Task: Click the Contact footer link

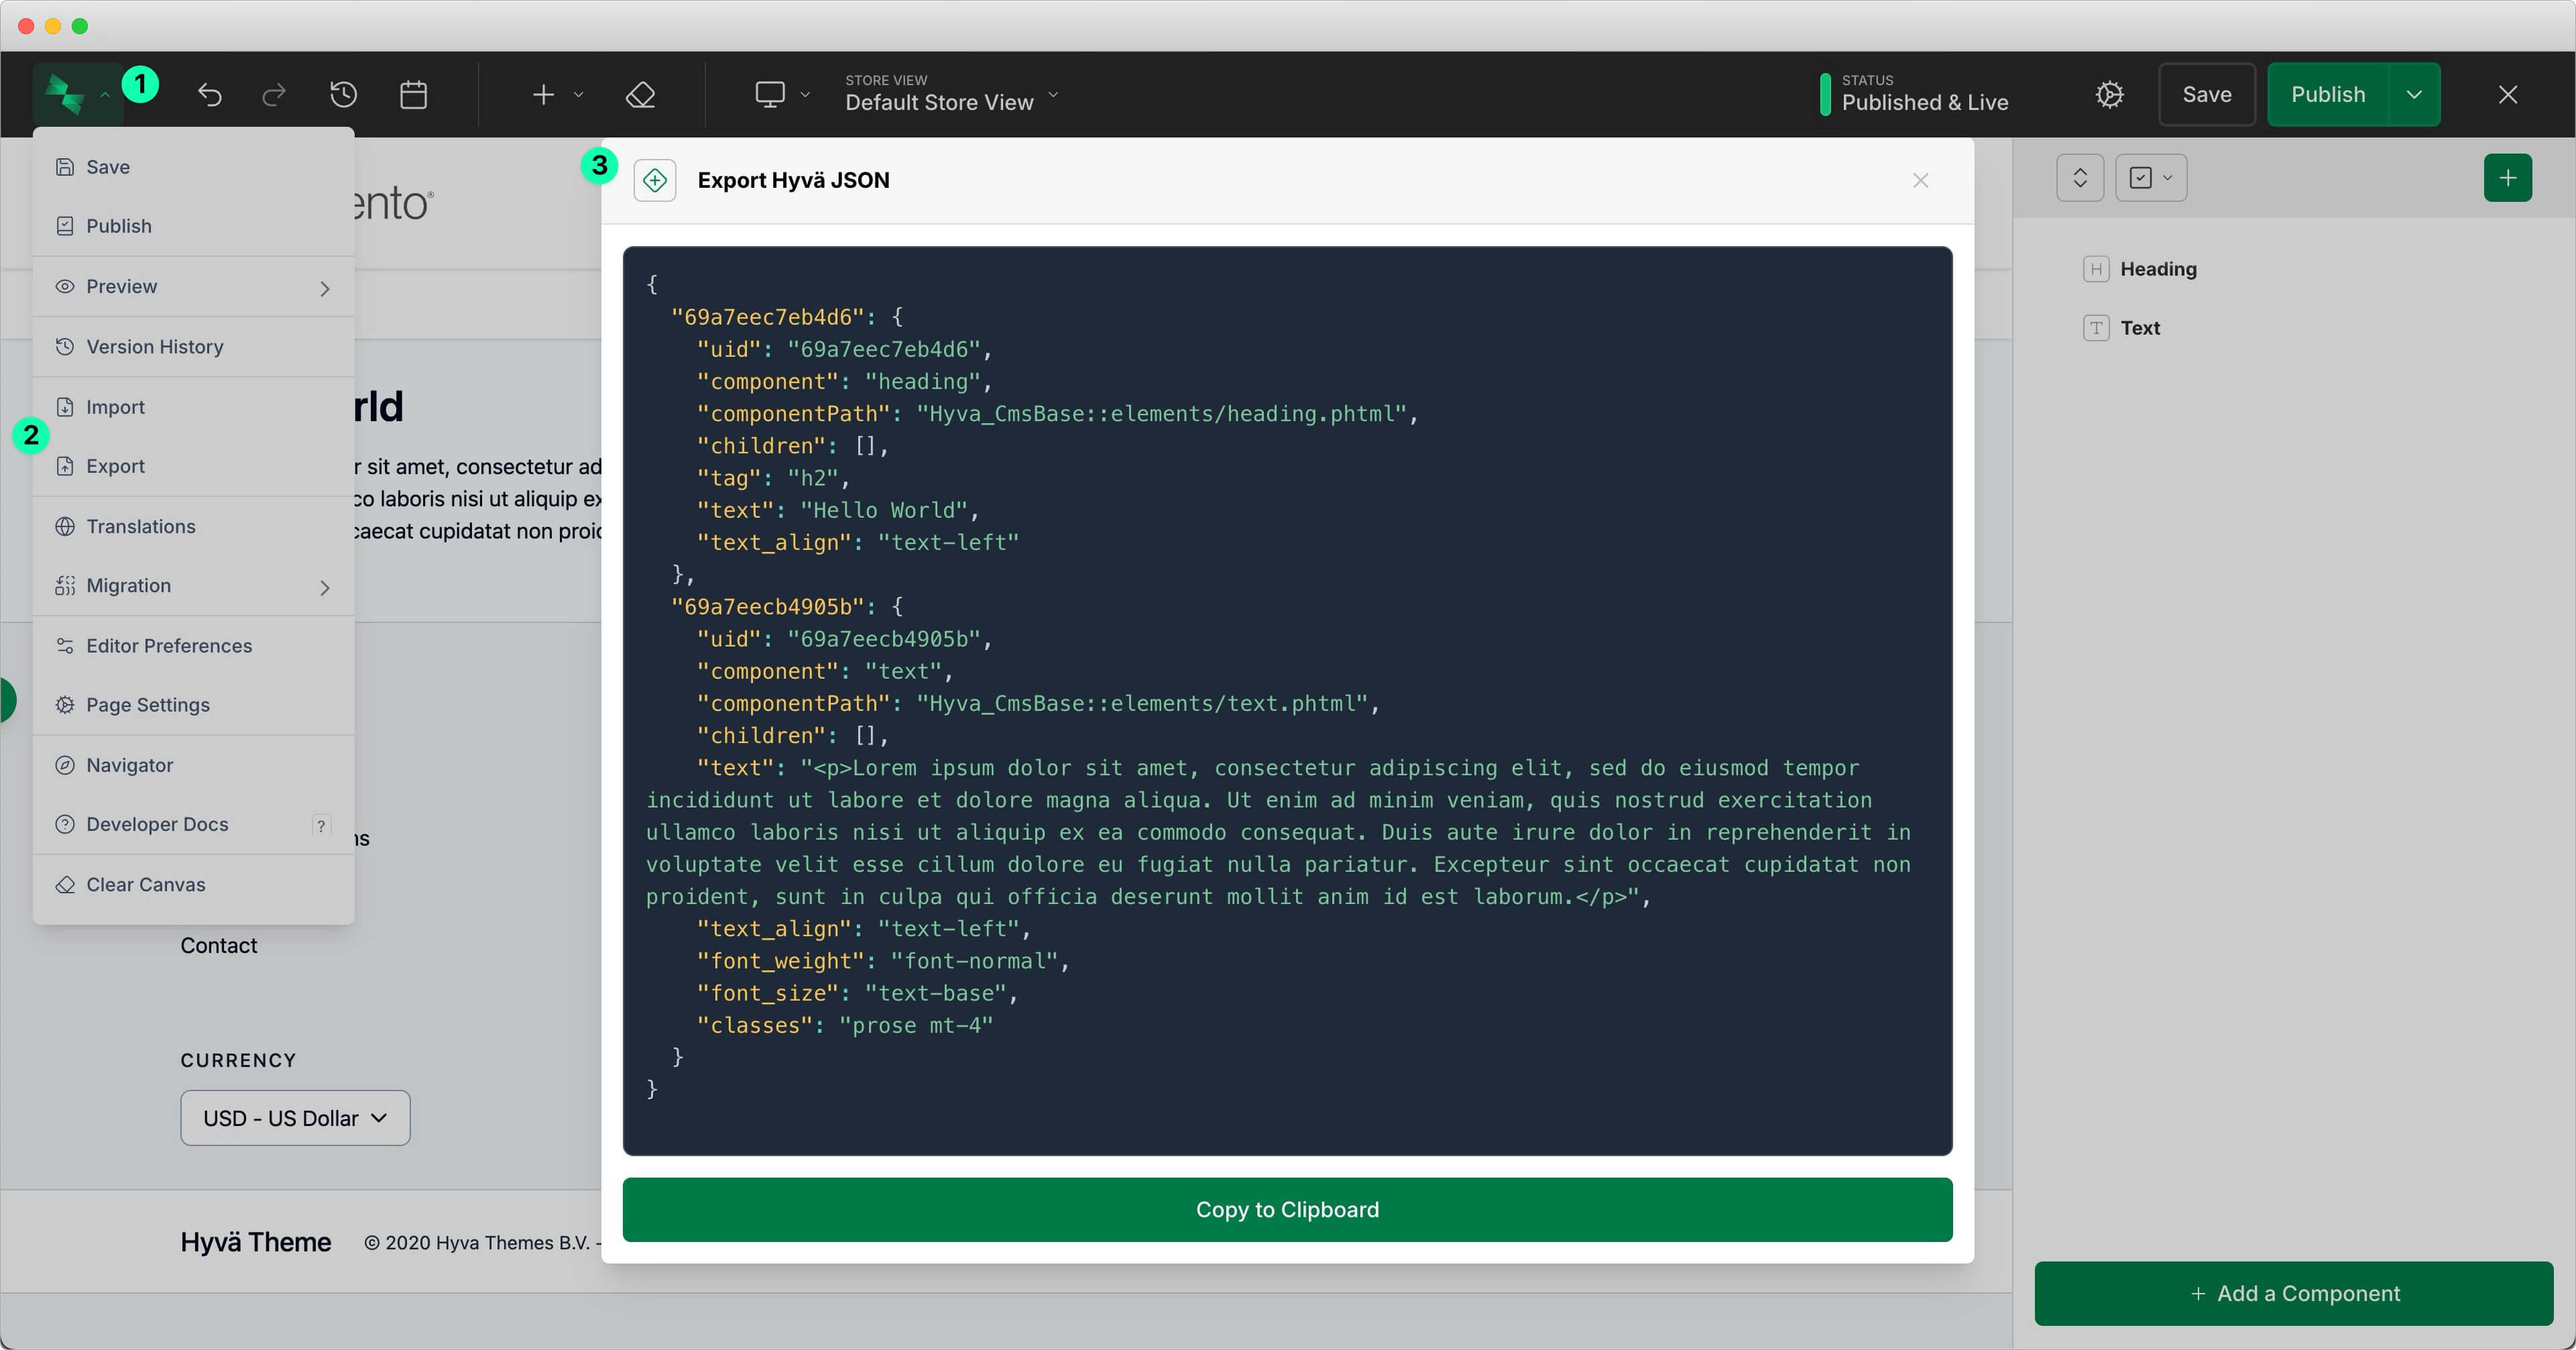Action: [x=219, y=945]
